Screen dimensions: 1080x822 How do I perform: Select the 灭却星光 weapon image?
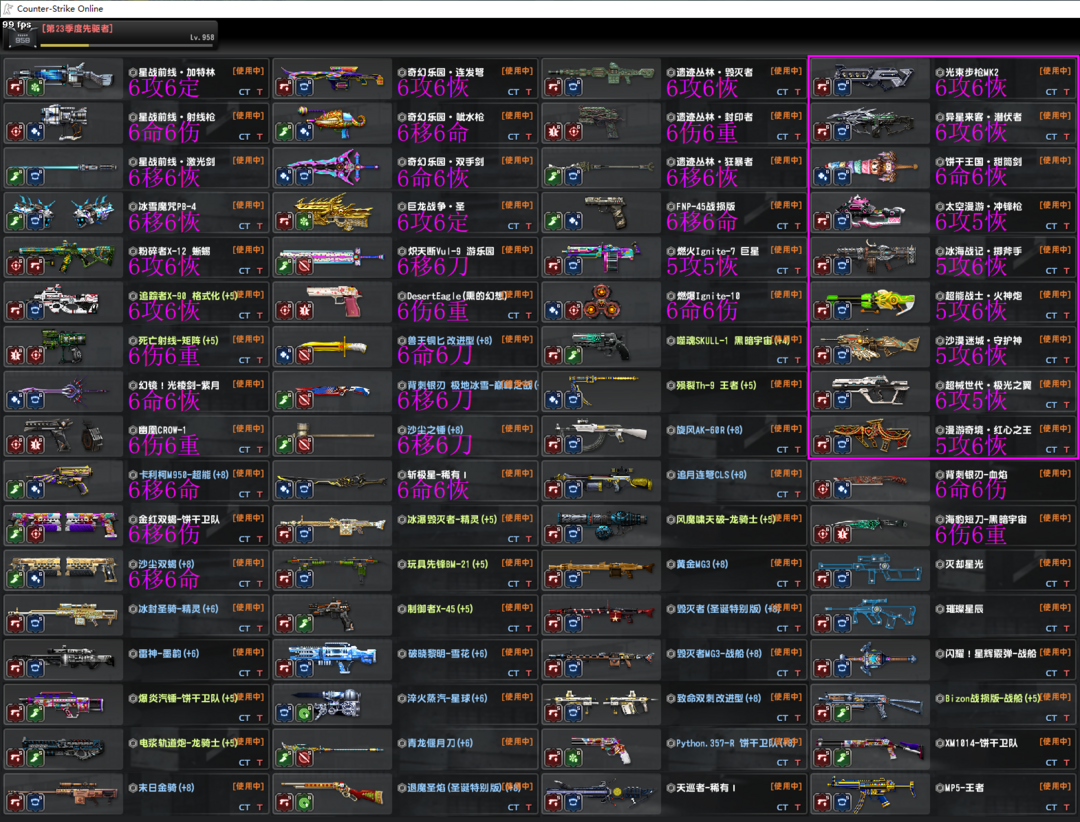(x=871, y=571)
